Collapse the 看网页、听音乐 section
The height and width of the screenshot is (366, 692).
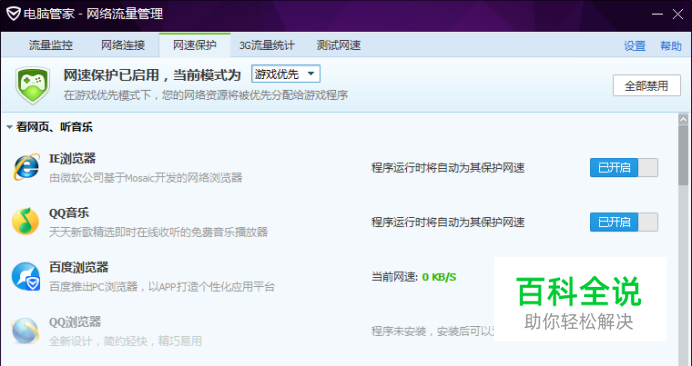click(x=9, y=128)
